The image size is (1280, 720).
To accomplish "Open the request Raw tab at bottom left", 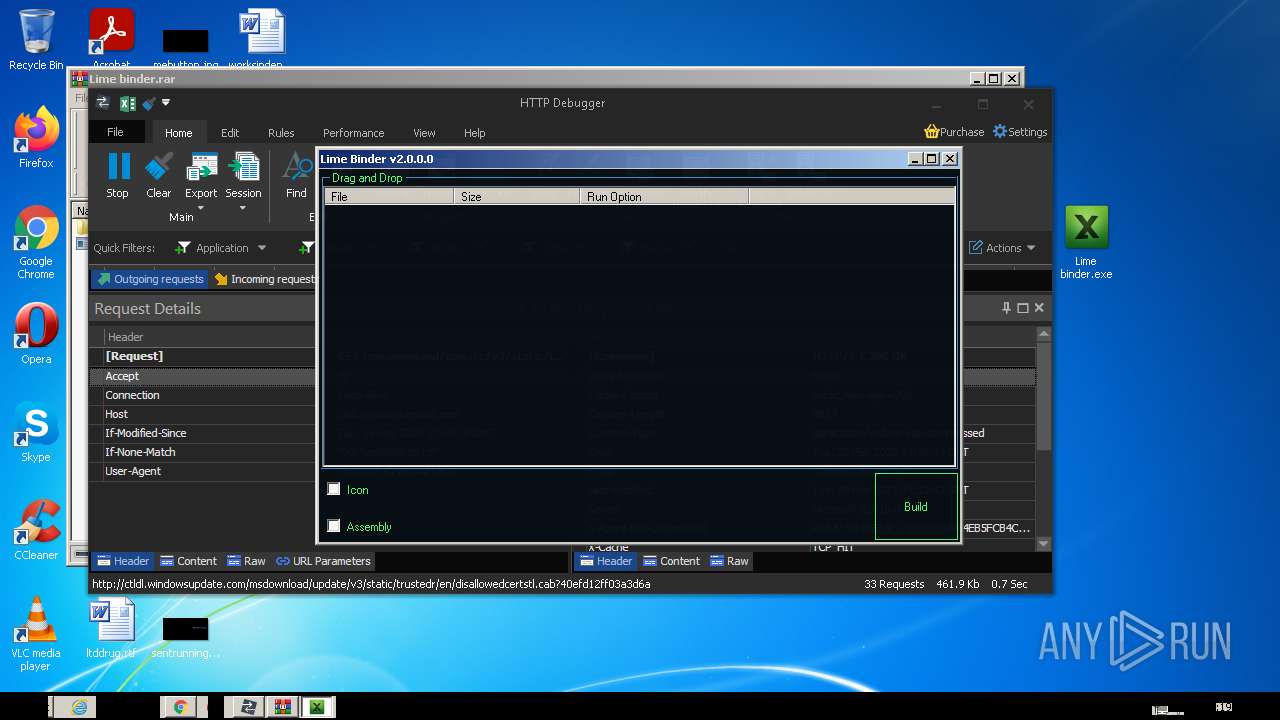I will (x=246, y=561).
